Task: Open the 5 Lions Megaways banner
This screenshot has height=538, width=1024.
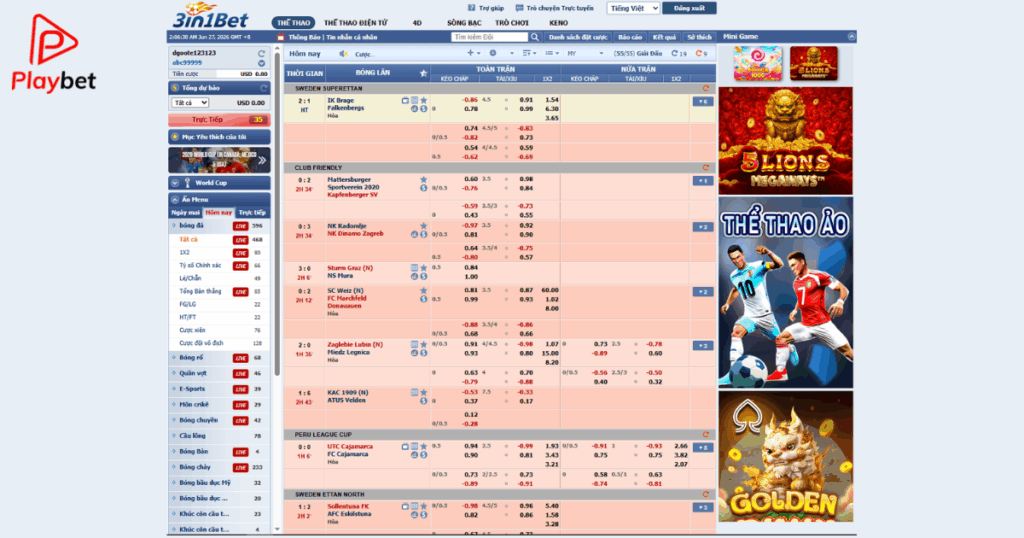Action: (786, 140)
